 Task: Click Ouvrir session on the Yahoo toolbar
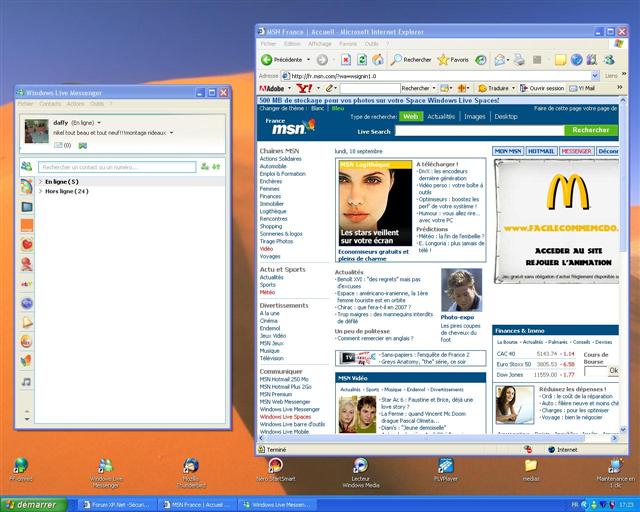(542, 88)
